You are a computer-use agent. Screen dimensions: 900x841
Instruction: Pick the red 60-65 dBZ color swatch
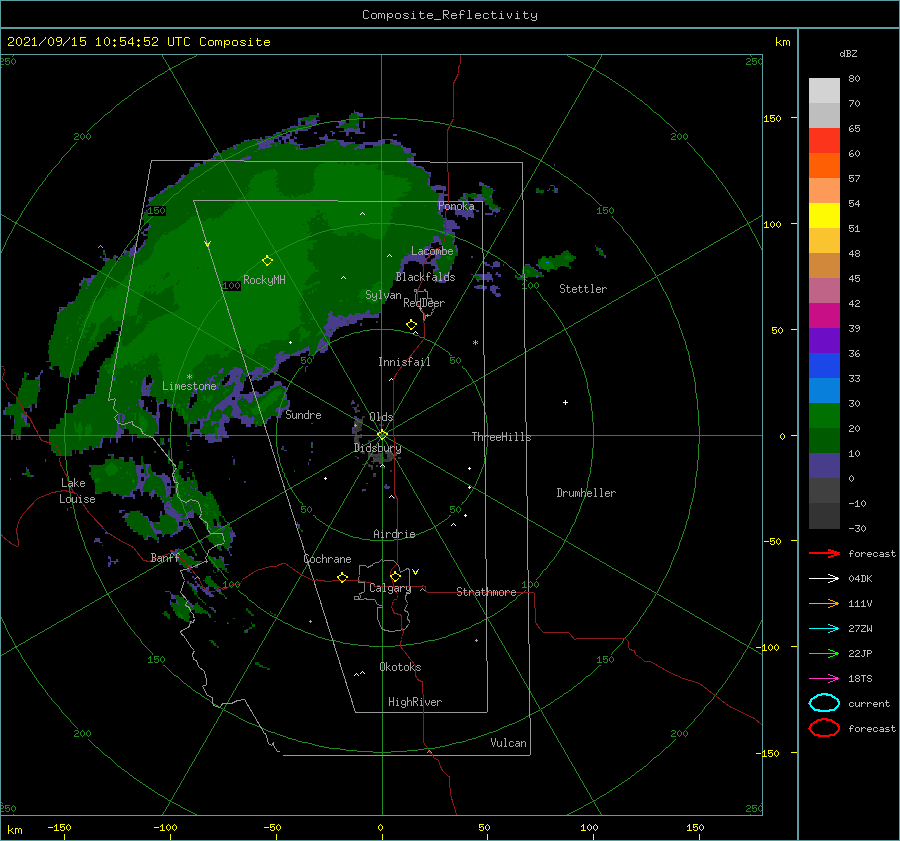824,140
